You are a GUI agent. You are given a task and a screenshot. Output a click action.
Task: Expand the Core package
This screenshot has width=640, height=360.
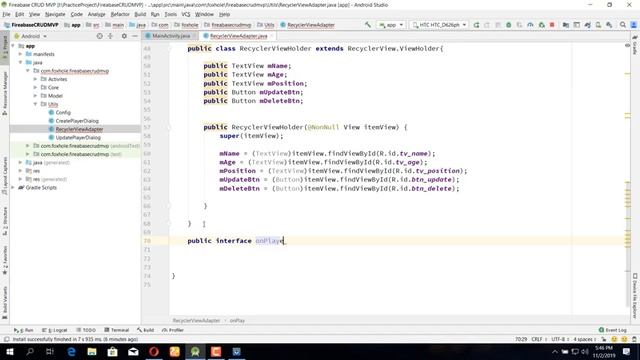(35, 87)
